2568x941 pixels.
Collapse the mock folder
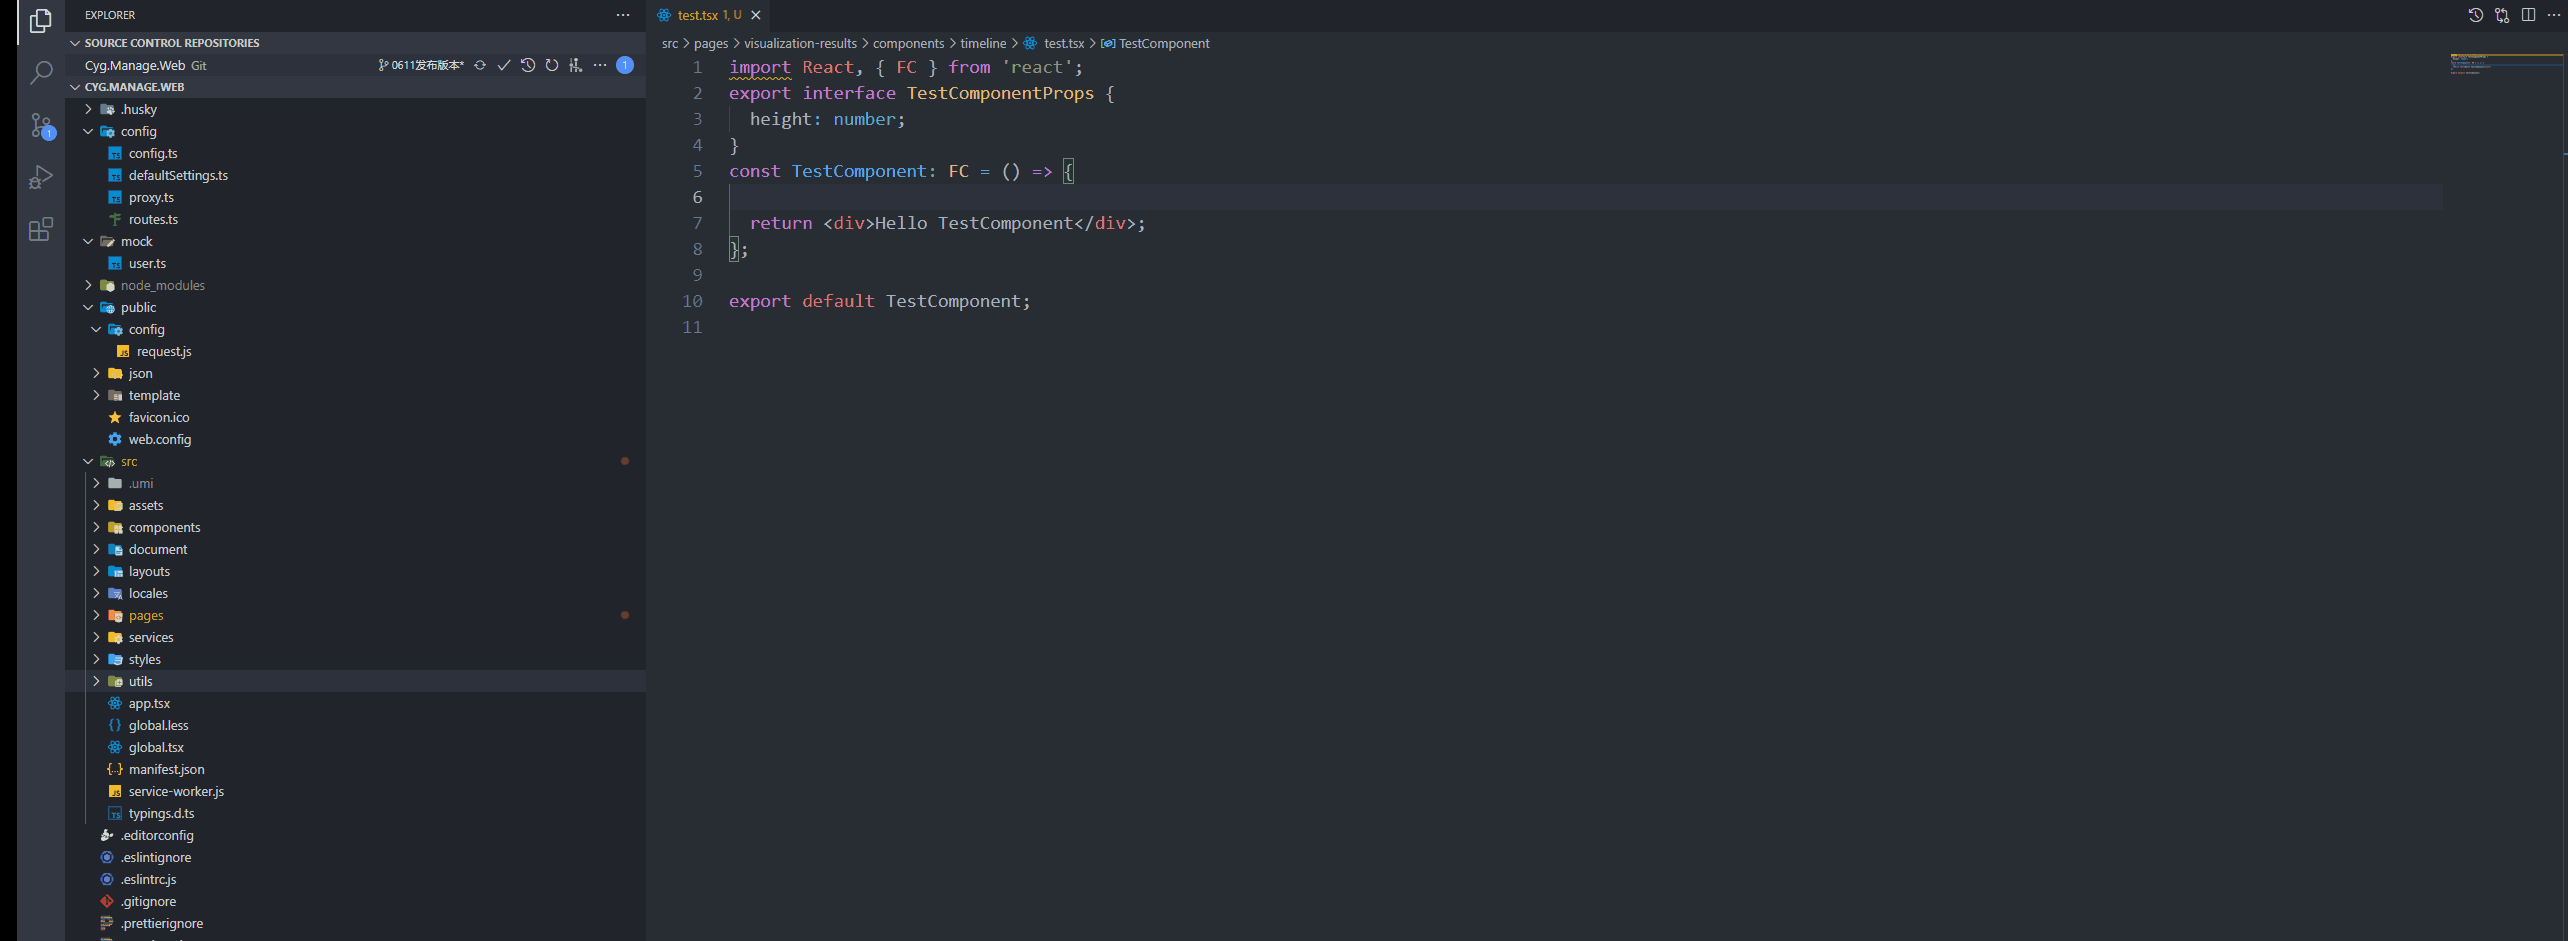point(88,241)
